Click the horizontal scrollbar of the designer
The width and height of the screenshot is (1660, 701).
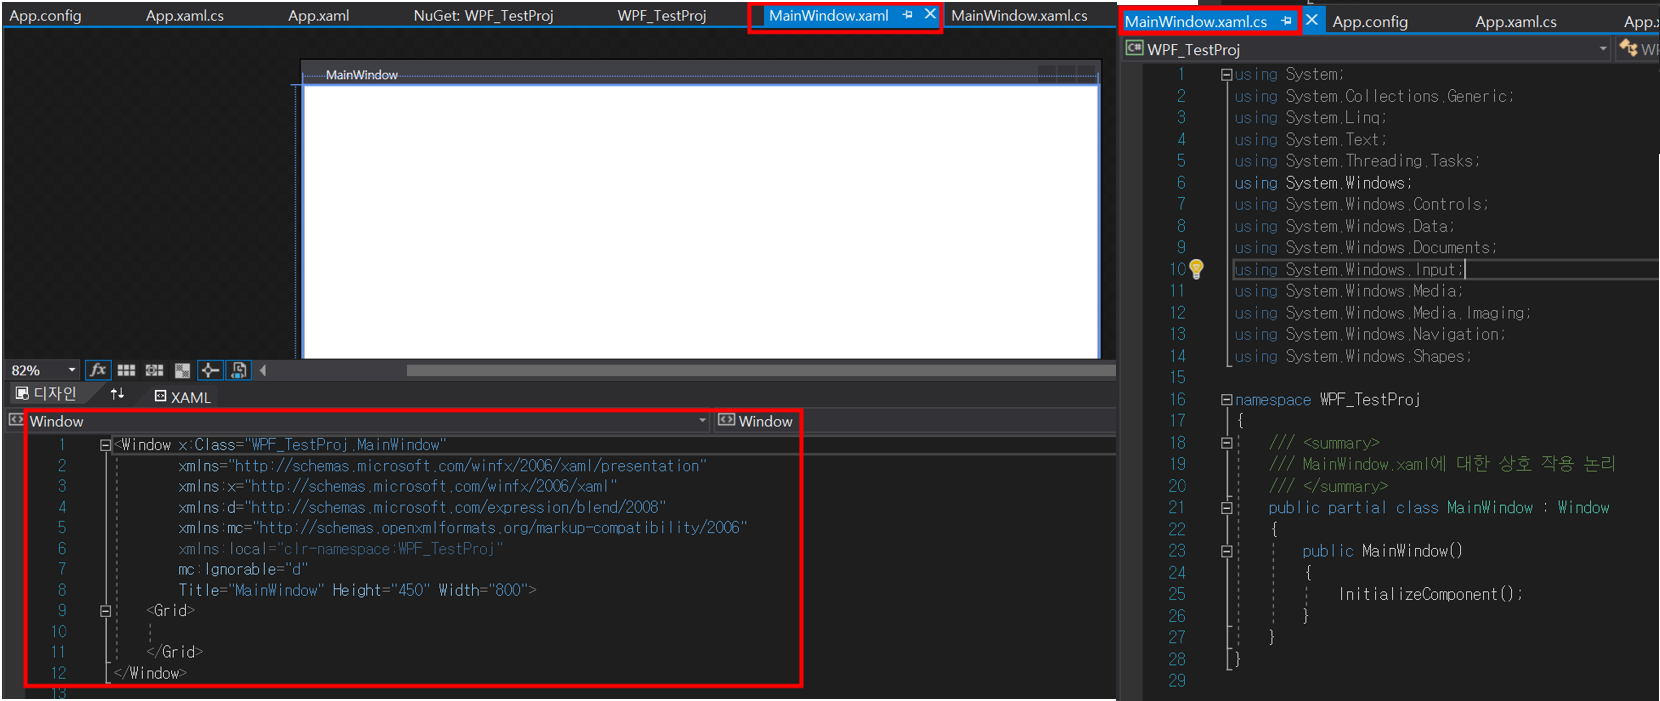(760, 370)
